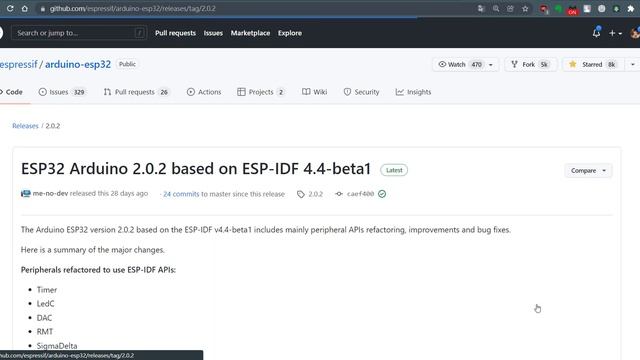This screenshot has height=360, width=640.
Task: Go to browser home page icon
Action: (24, 8)
